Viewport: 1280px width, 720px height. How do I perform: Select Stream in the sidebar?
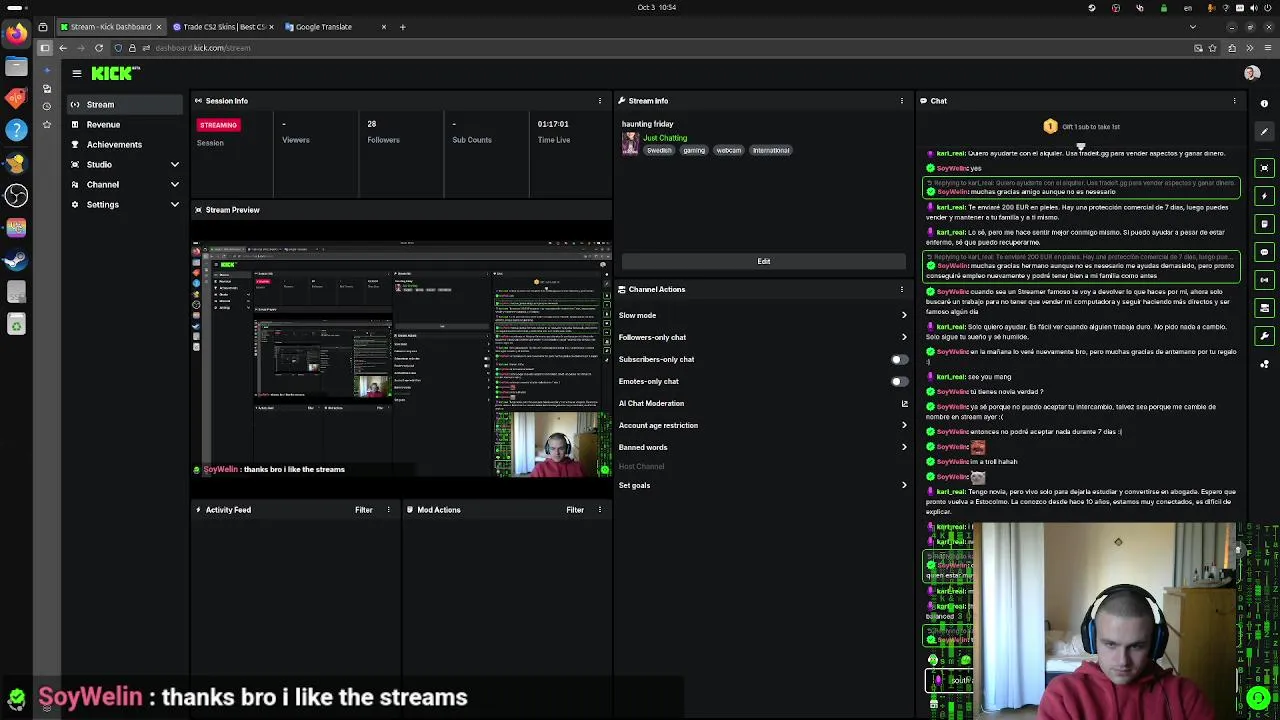pos(125,104)
